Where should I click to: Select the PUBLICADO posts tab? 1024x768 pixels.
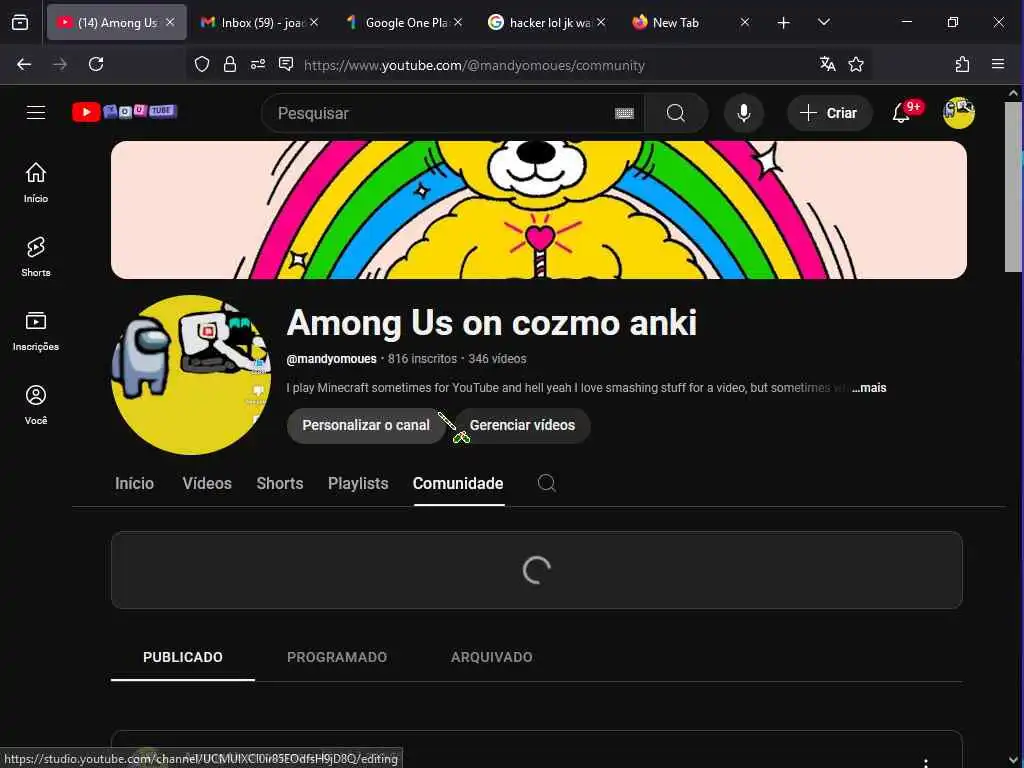point(183,657)
